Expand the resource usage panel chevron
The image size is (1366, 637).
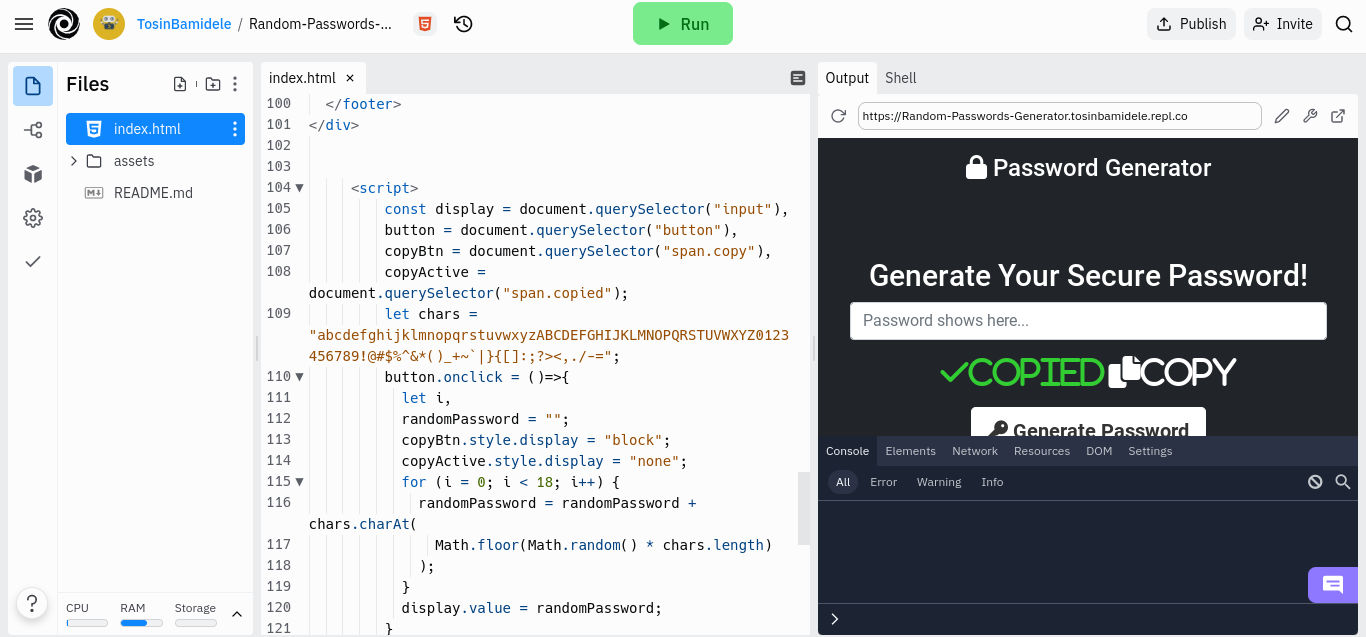237,614
